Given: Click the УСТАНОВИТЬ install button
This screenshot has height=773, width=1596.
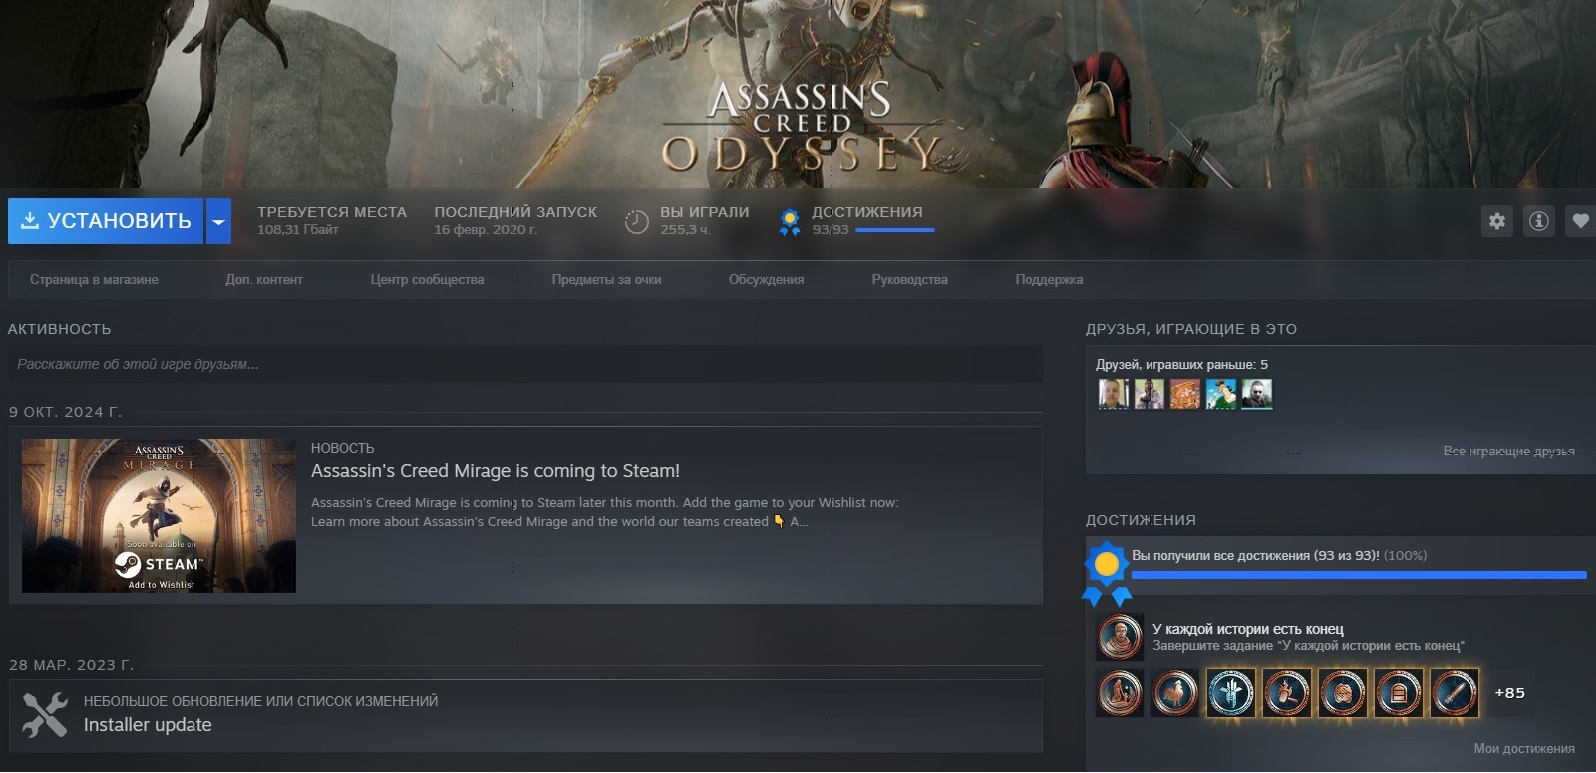Looking at the screenshot, I should click(x=105, y=221).
